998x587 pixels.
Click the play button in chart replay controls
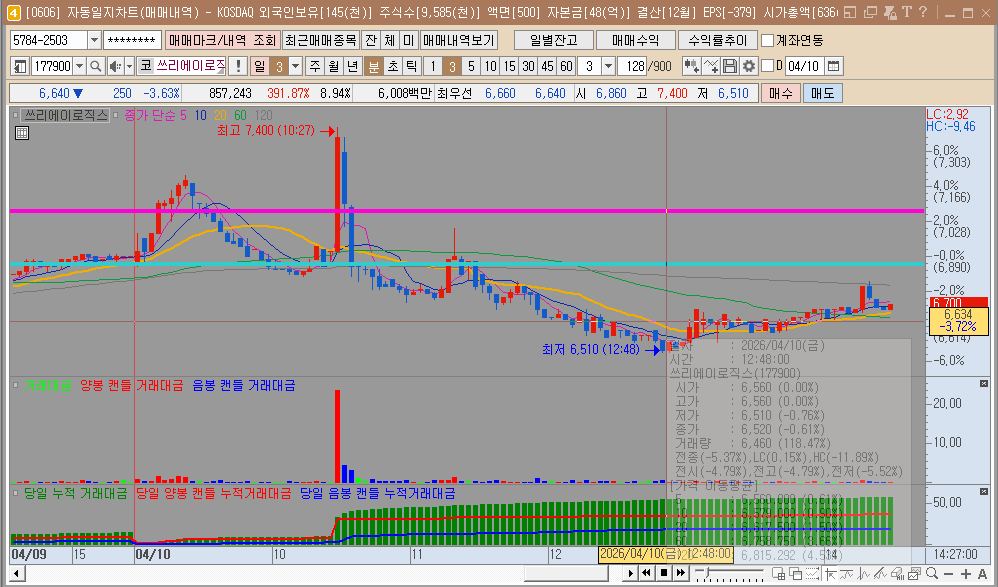[x=630, y=574]
